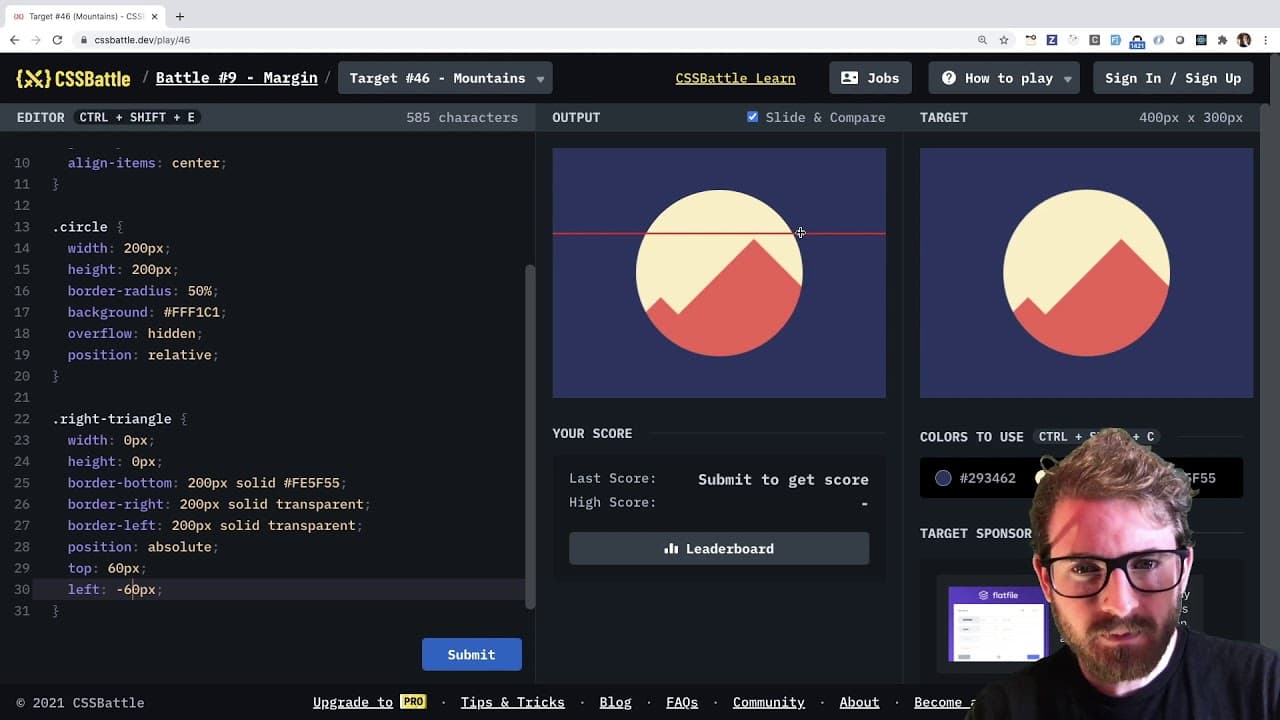Click the lock icon in the address bar
Viewport: 1280px width, 720px height.
(x=85, y=40)
